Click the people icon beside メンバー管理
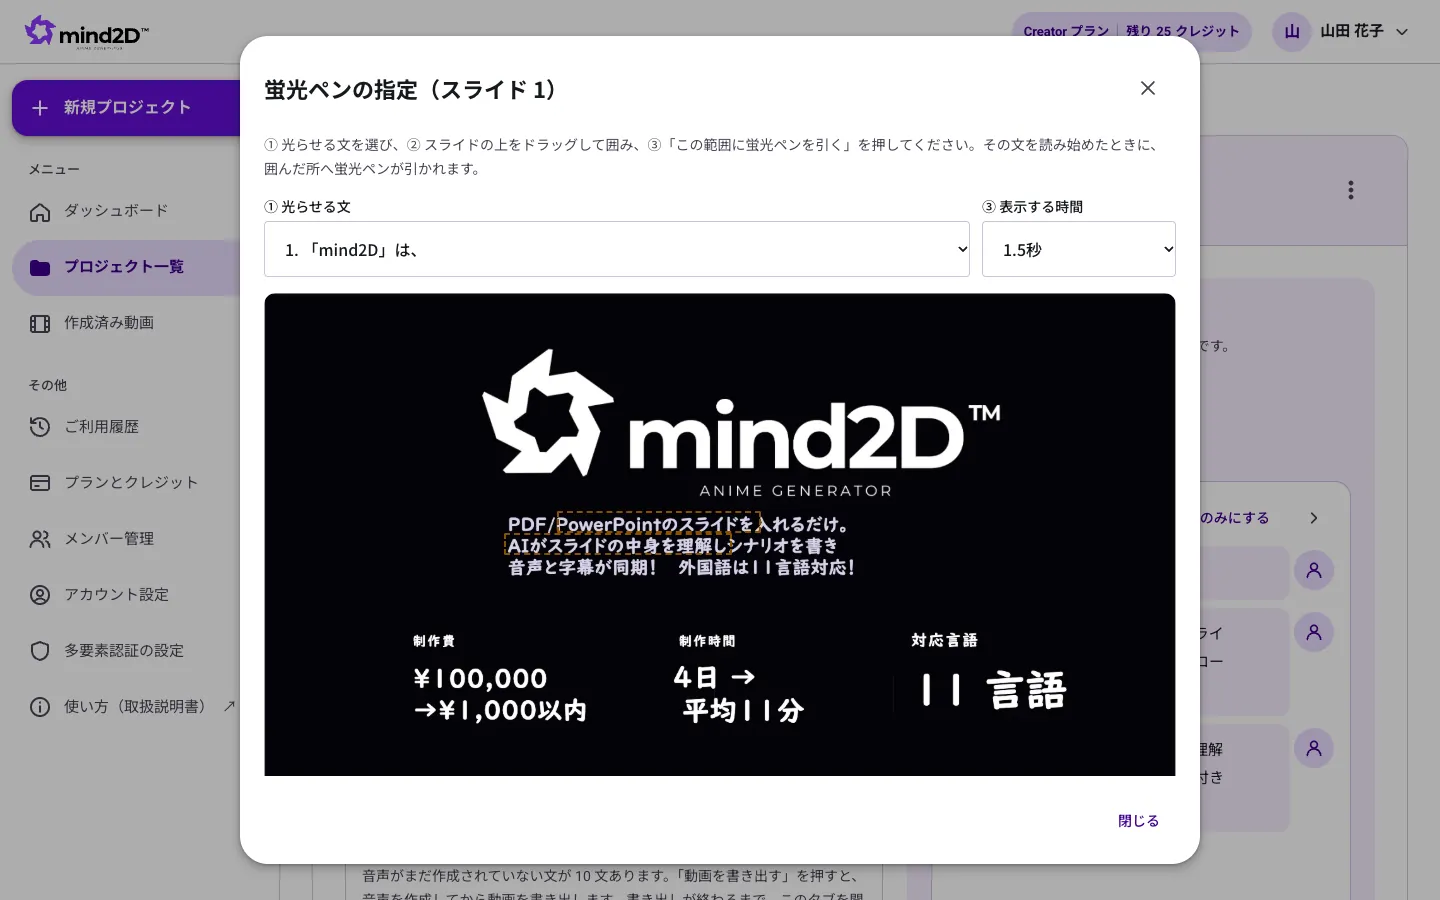The width and height of the screenshot is (1440, 900). click(x=40, y=539)
